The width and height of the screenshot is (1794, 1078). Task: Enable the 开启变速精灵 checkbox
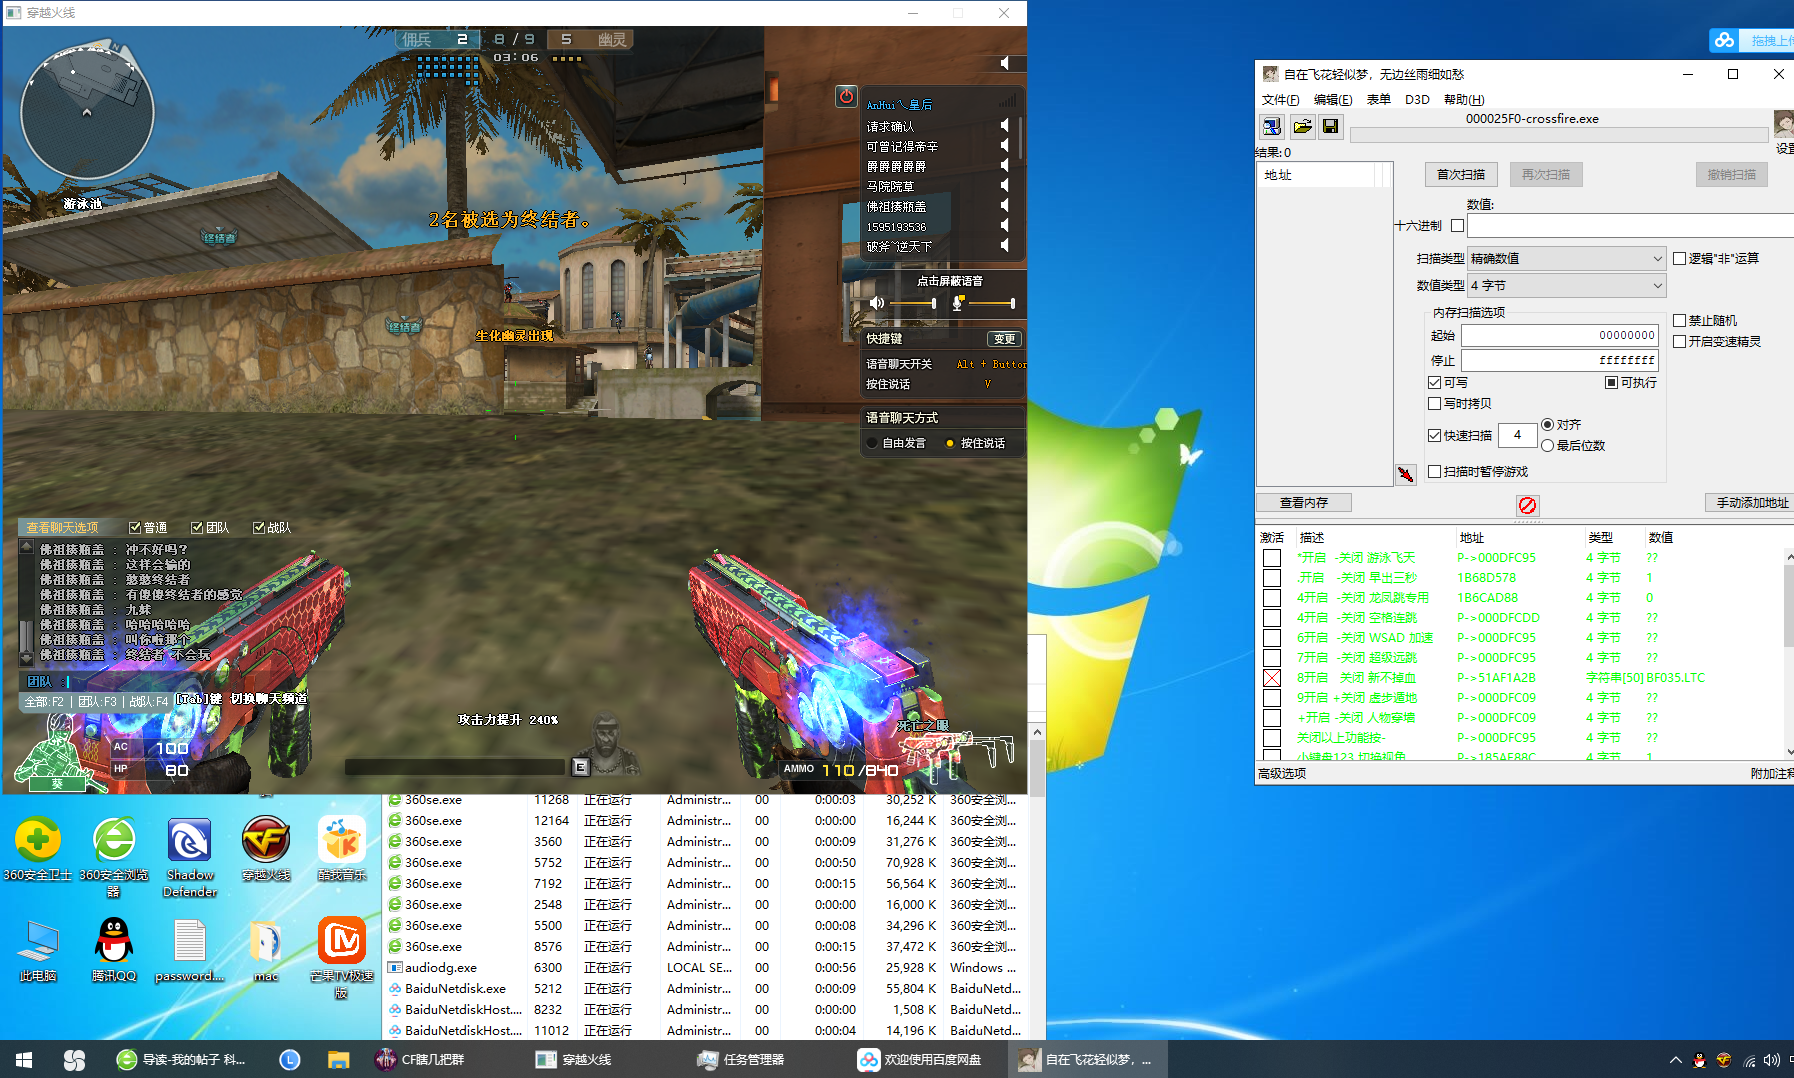tap(1679, 341)
